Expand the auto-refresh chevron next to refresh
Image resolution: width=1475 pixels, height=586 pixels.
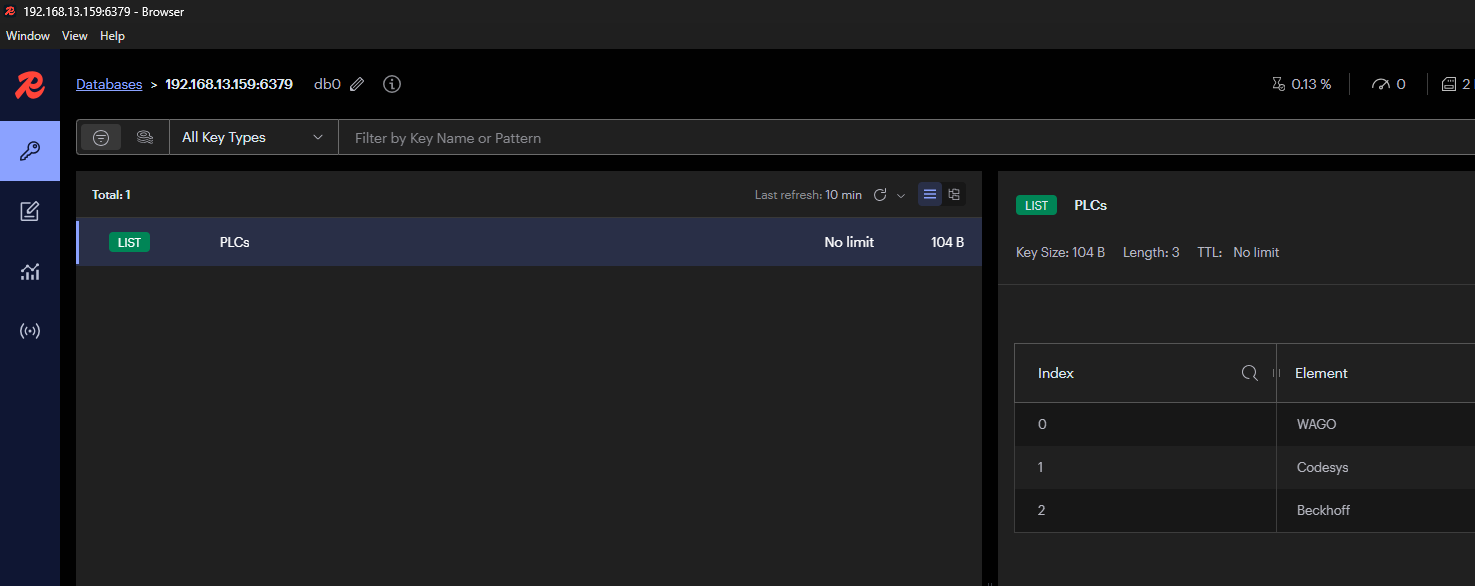(x=901, y=195)
